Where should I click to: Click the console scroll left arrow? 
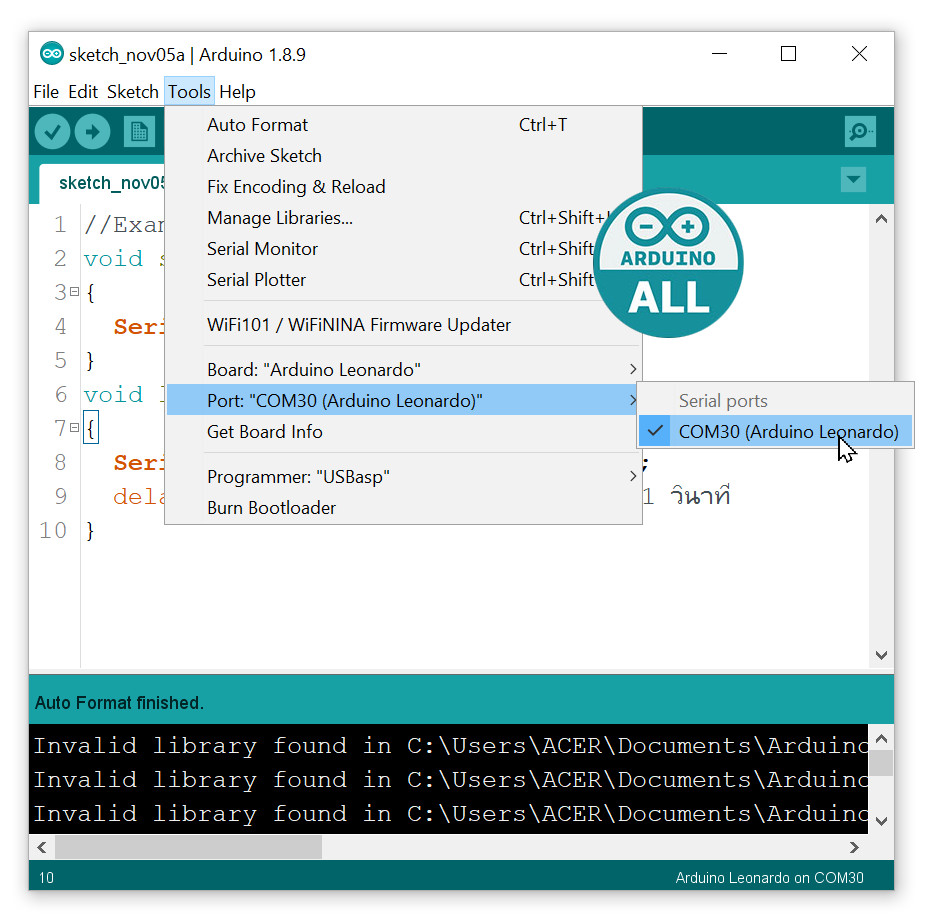tap(41, 847)
